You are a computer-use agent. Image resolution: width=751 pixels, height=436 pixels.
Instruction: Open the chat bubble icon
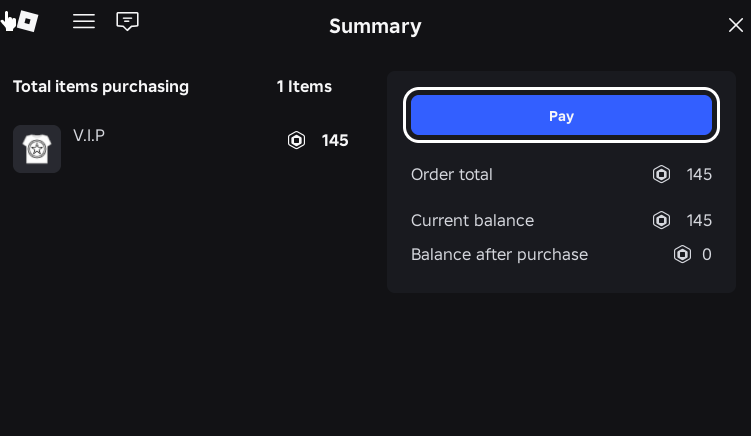(127, 21)
